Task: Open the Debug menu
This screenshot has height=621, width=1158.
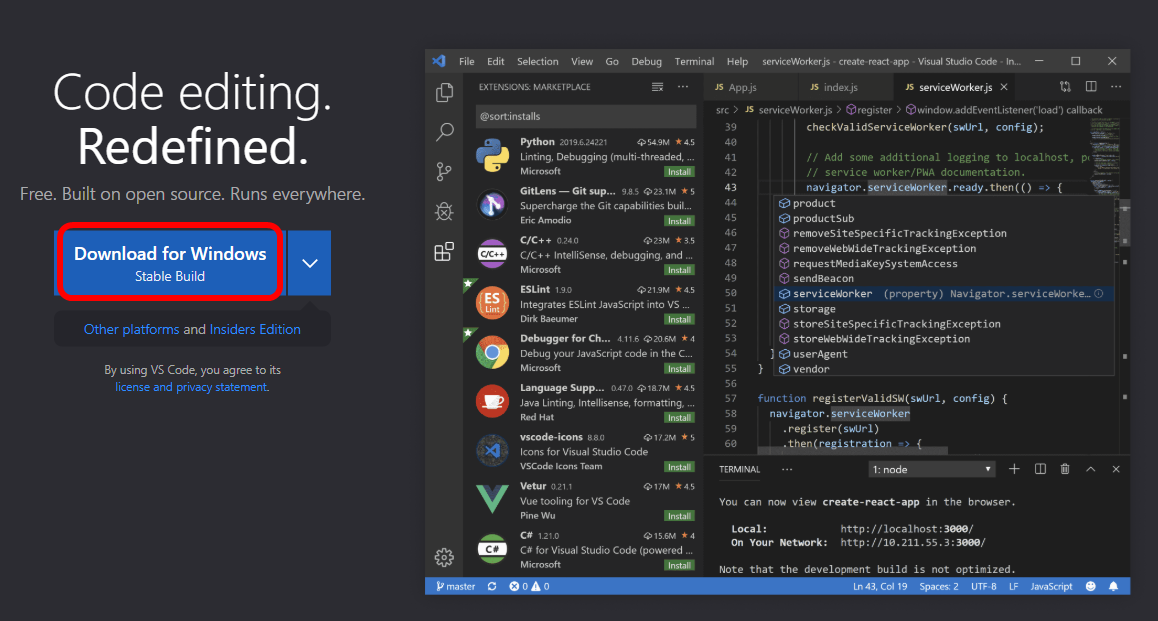Action: (647, 61)
